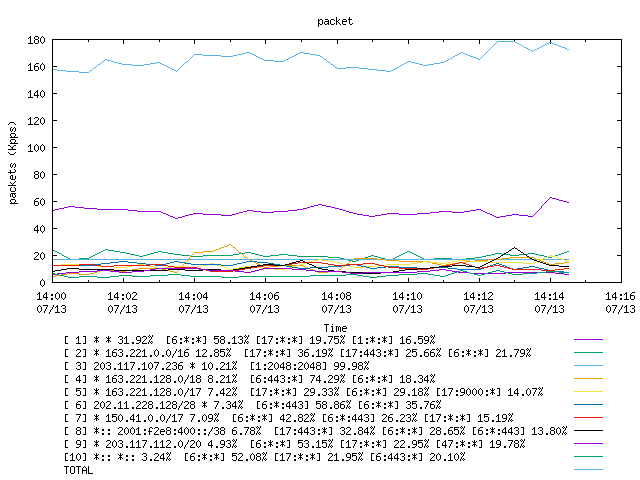Click the orange line sample for legend entry [4]
Screen dimensions: 640x480
pyautogui.click(x=588, y=379)
